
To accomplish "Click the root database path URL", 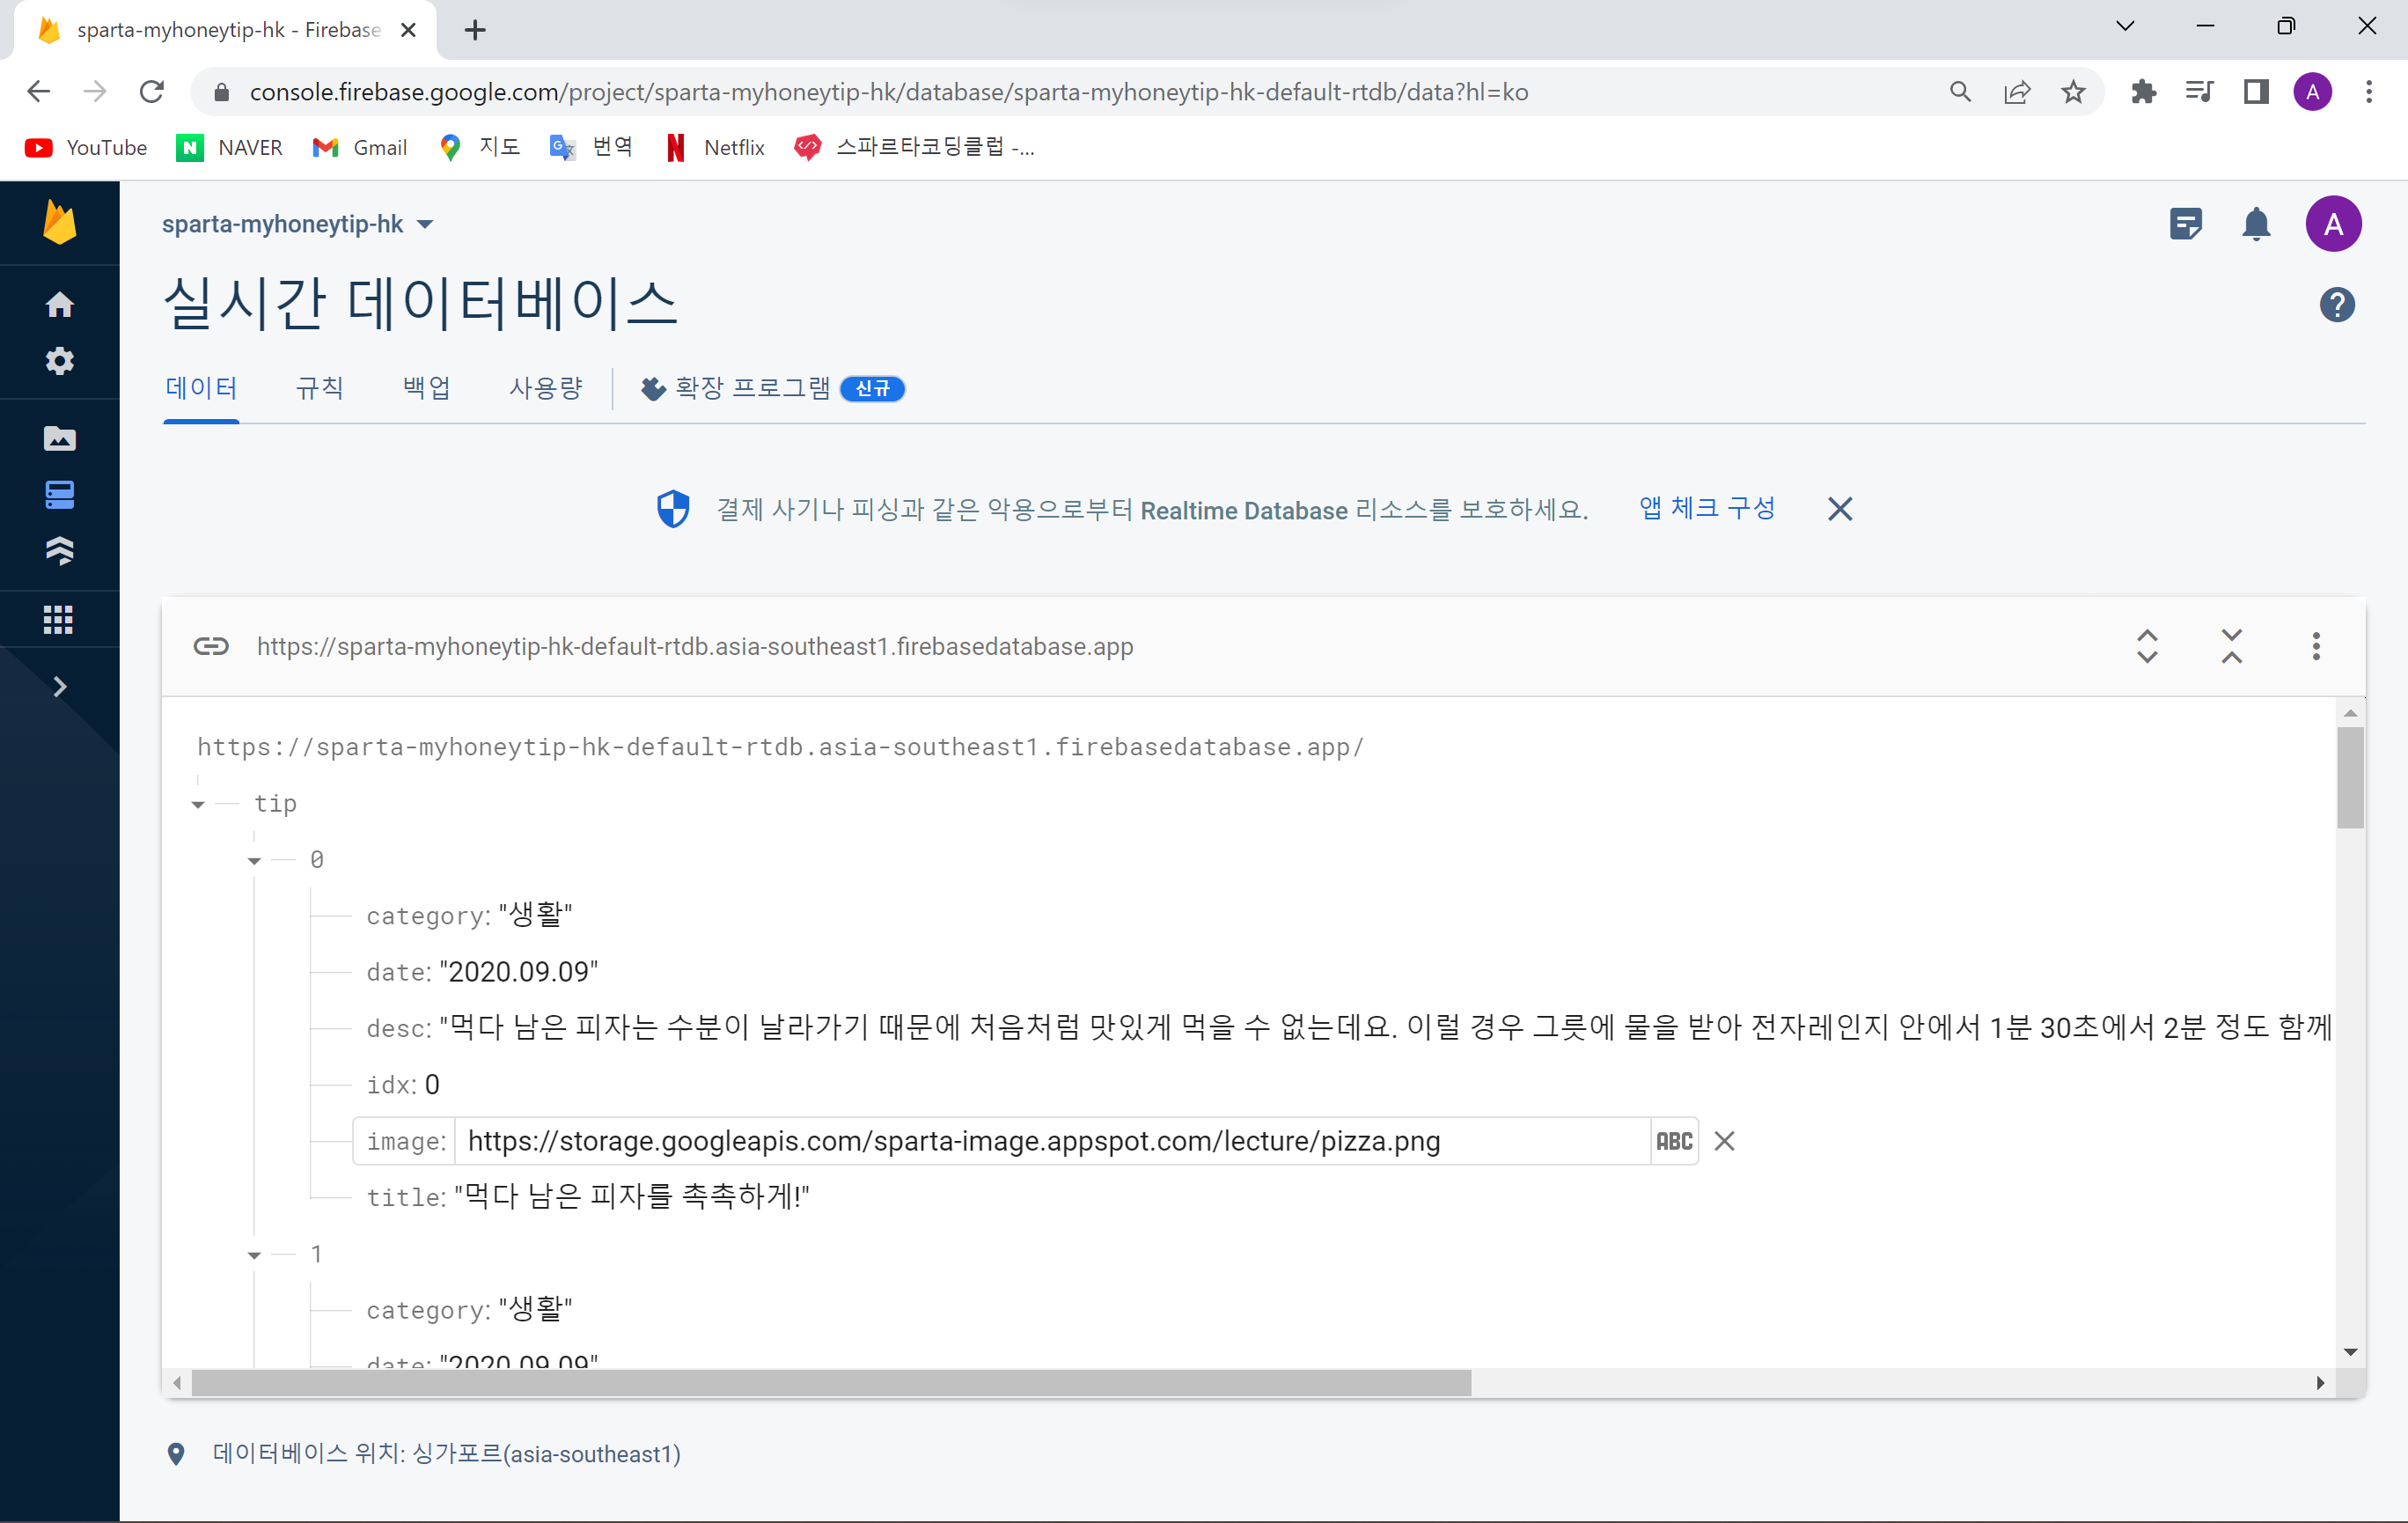I will 780,747.
